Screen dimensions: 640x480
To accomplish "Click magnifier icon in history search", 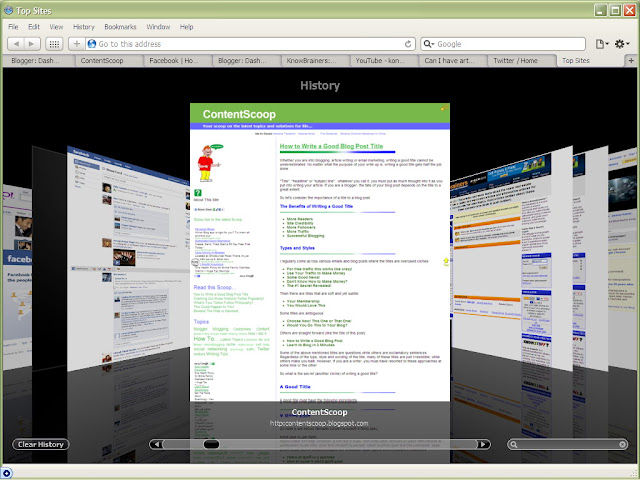I will tap(514, 444).
